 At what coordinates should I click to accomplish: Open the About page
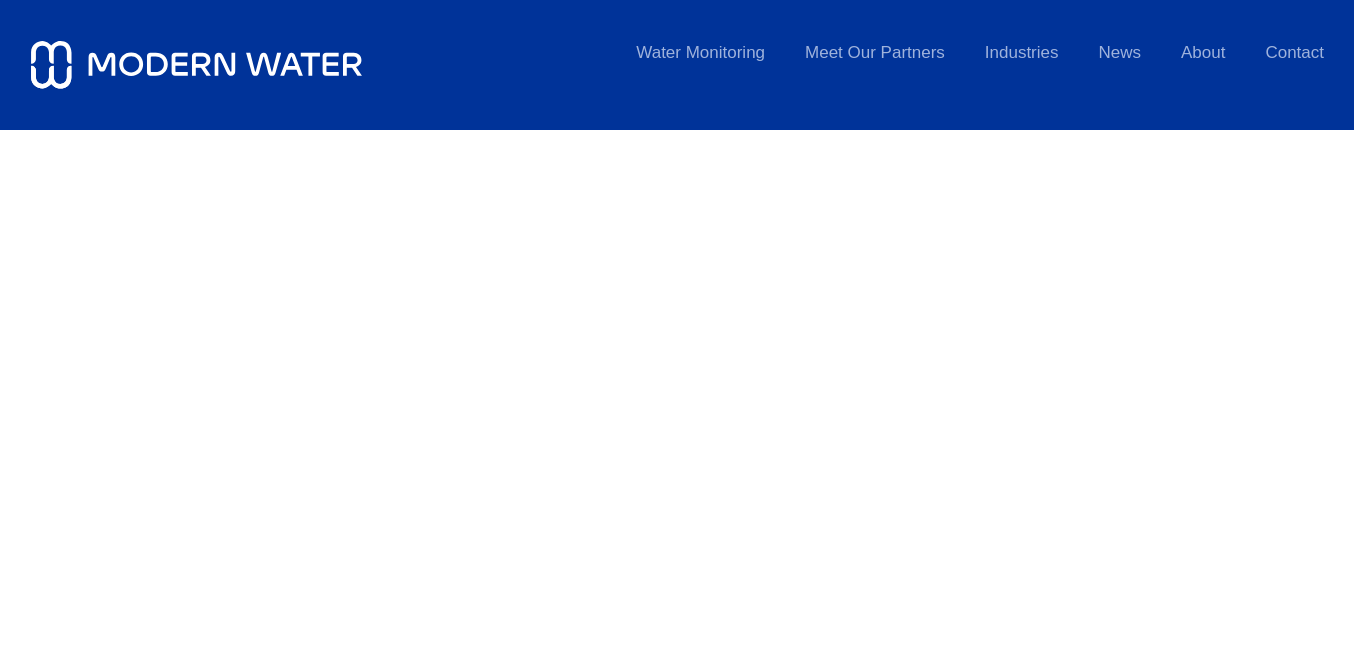[x=1202, y=53]
